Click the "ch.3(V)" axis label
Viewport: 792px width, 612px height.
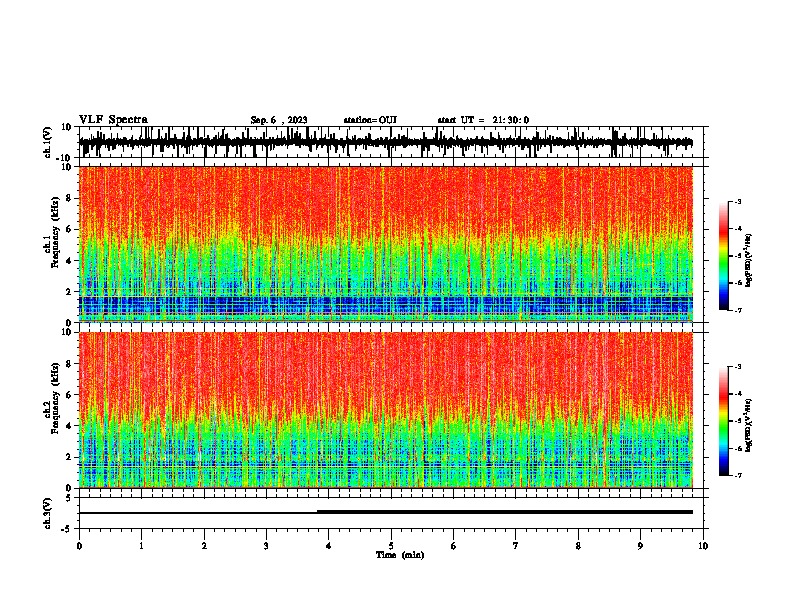click(x=48, y=513)
